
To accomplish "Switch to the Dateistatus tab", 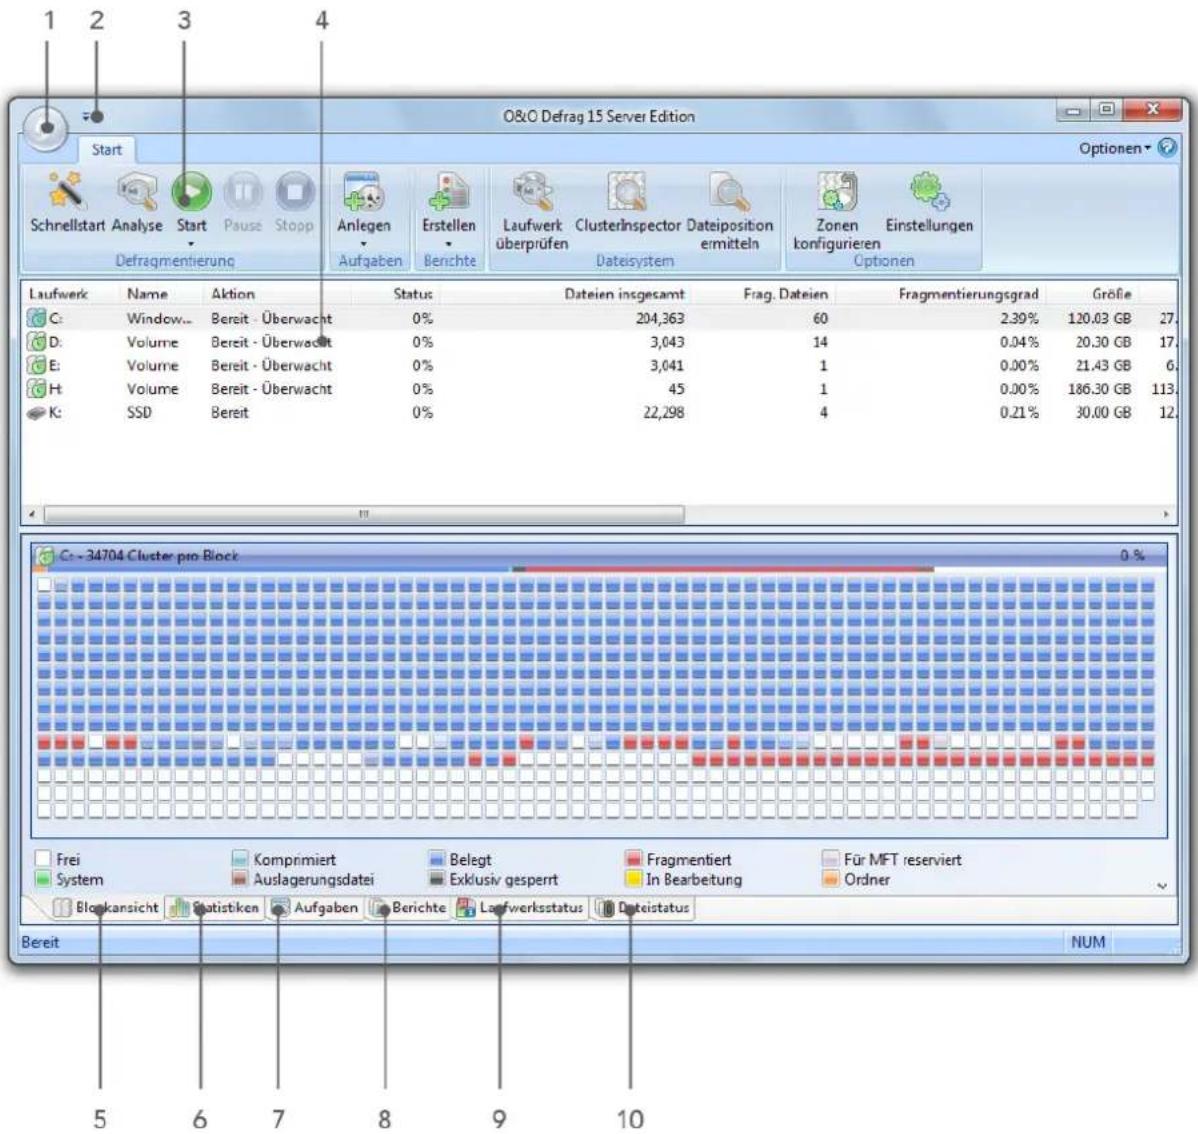I will click(643, 908).
